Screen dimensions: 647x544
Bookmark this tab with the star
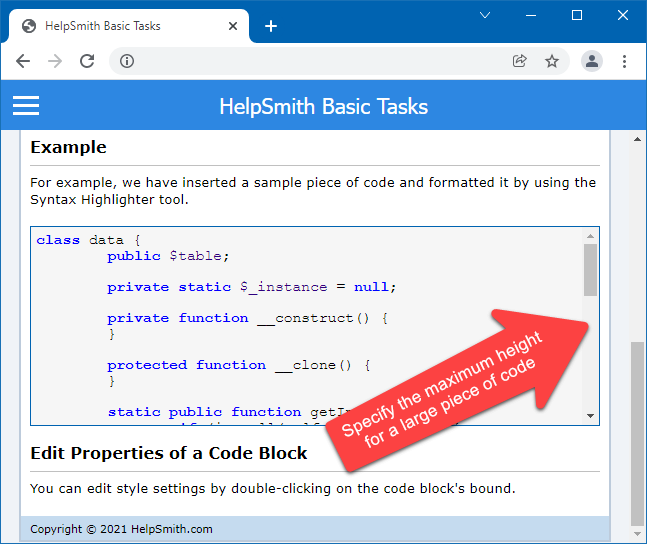coord(552,61)
